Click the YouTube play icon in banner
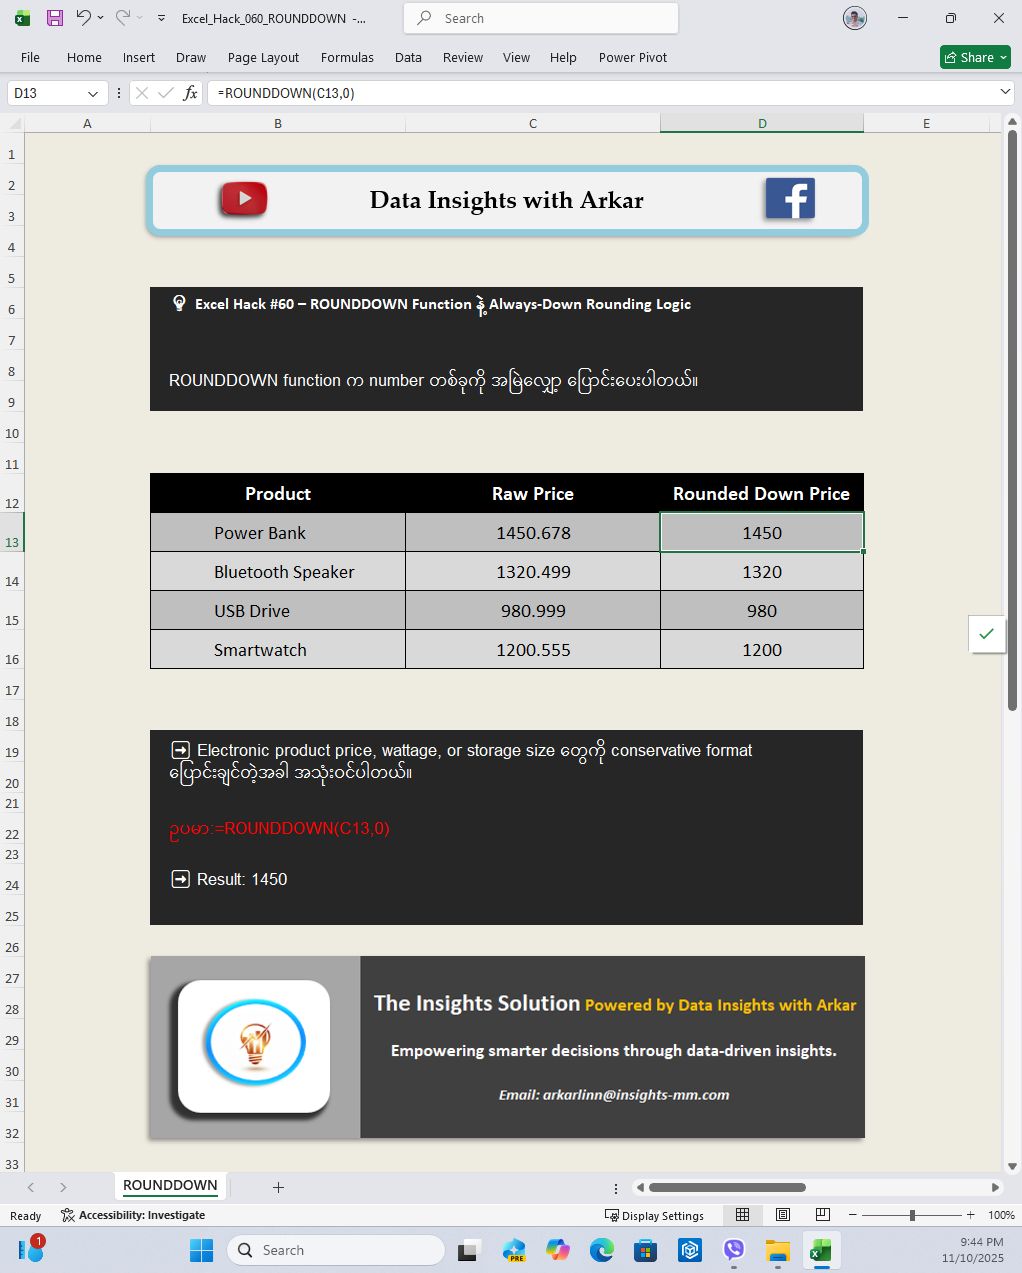The height and width of the screenshot is (1273, 1022). tap(244, 199)
